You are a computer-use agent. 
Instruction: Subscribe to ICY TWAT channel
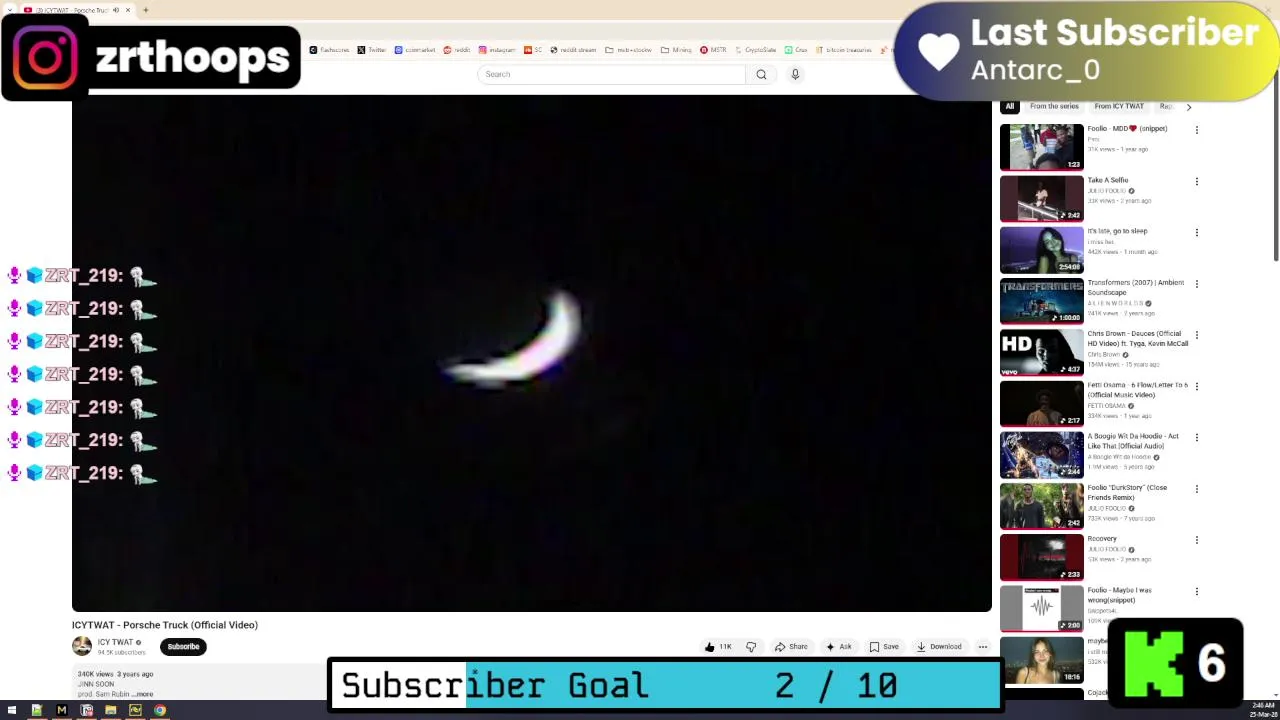pyautogui.click(x=183, y=647)
